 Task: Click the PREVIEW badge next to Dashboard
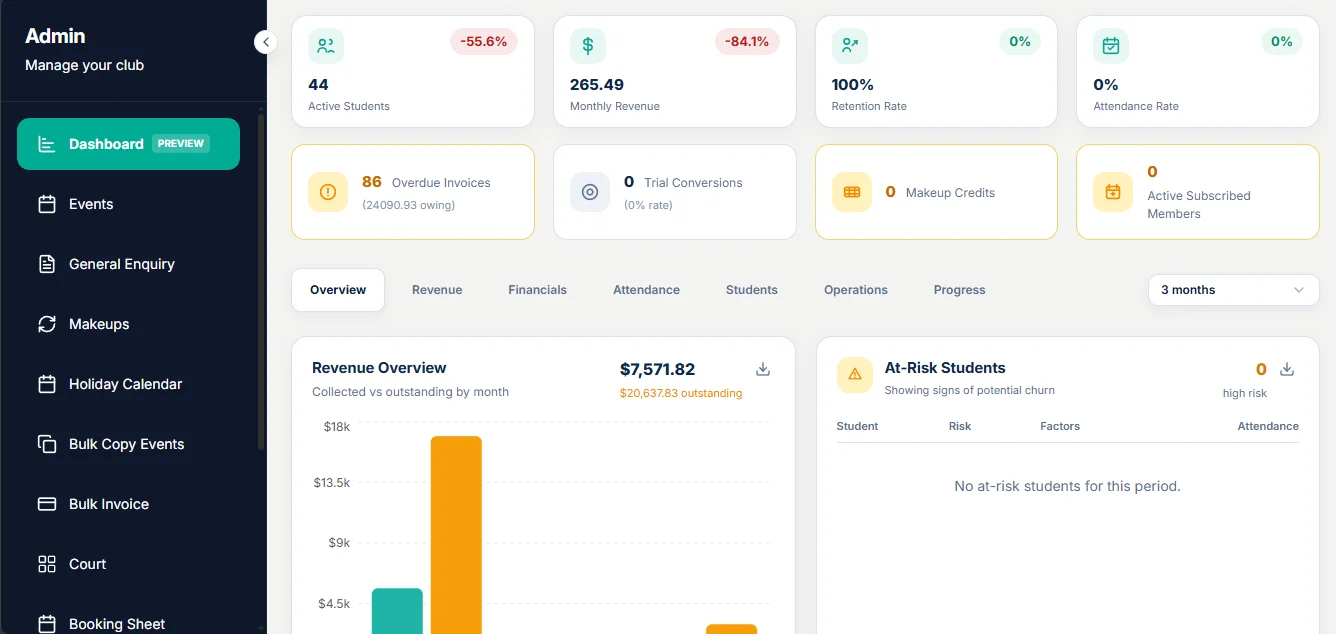coord(181,144)
